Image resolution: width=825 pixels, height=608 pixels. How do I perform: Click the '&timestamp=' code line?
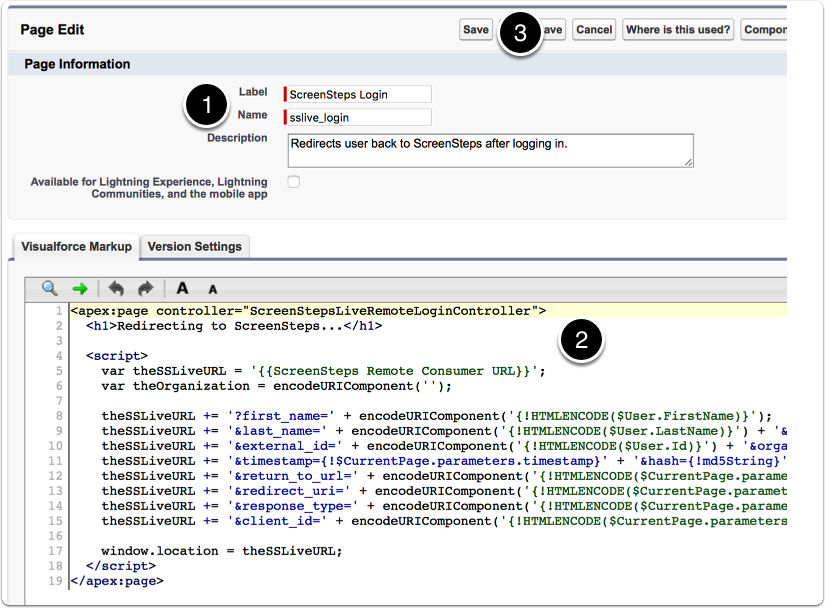[x=444, y=461]
